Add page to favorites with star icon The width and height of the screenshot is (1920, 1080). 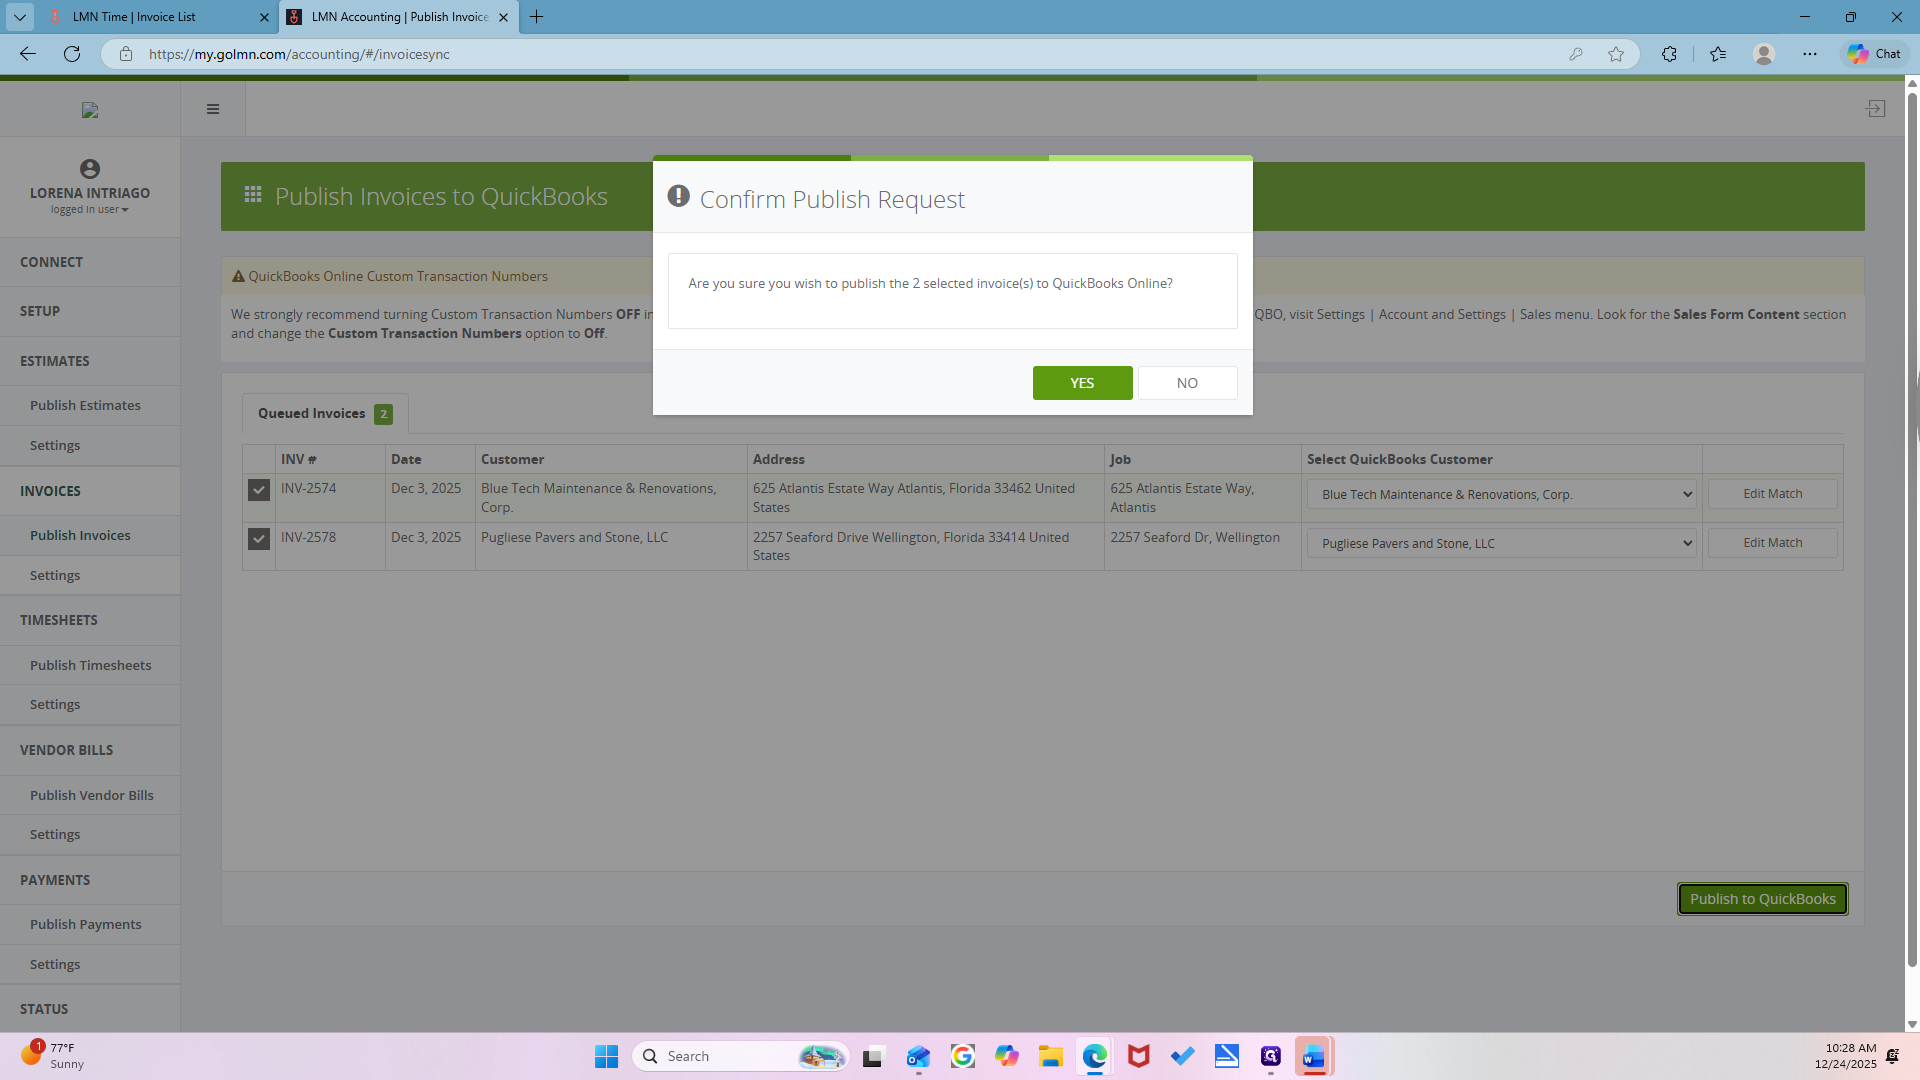coord(1616,54)
